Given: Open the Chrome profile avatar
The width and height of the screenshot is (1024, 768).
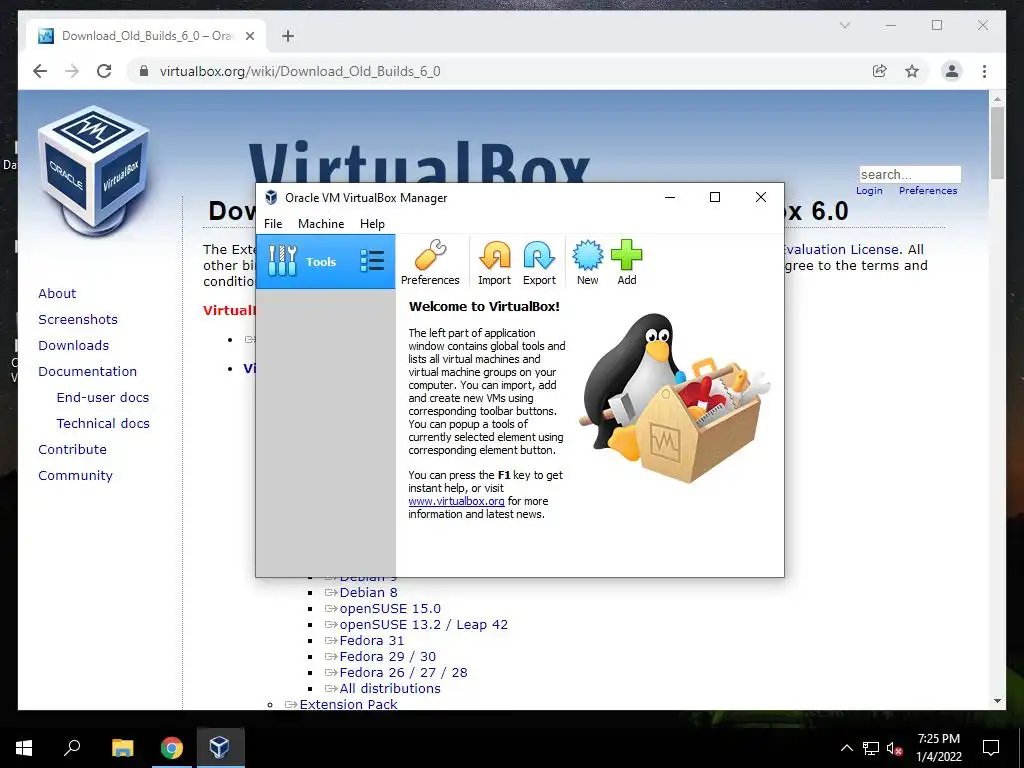Looking at the screenshot, I should click(952, 71).
